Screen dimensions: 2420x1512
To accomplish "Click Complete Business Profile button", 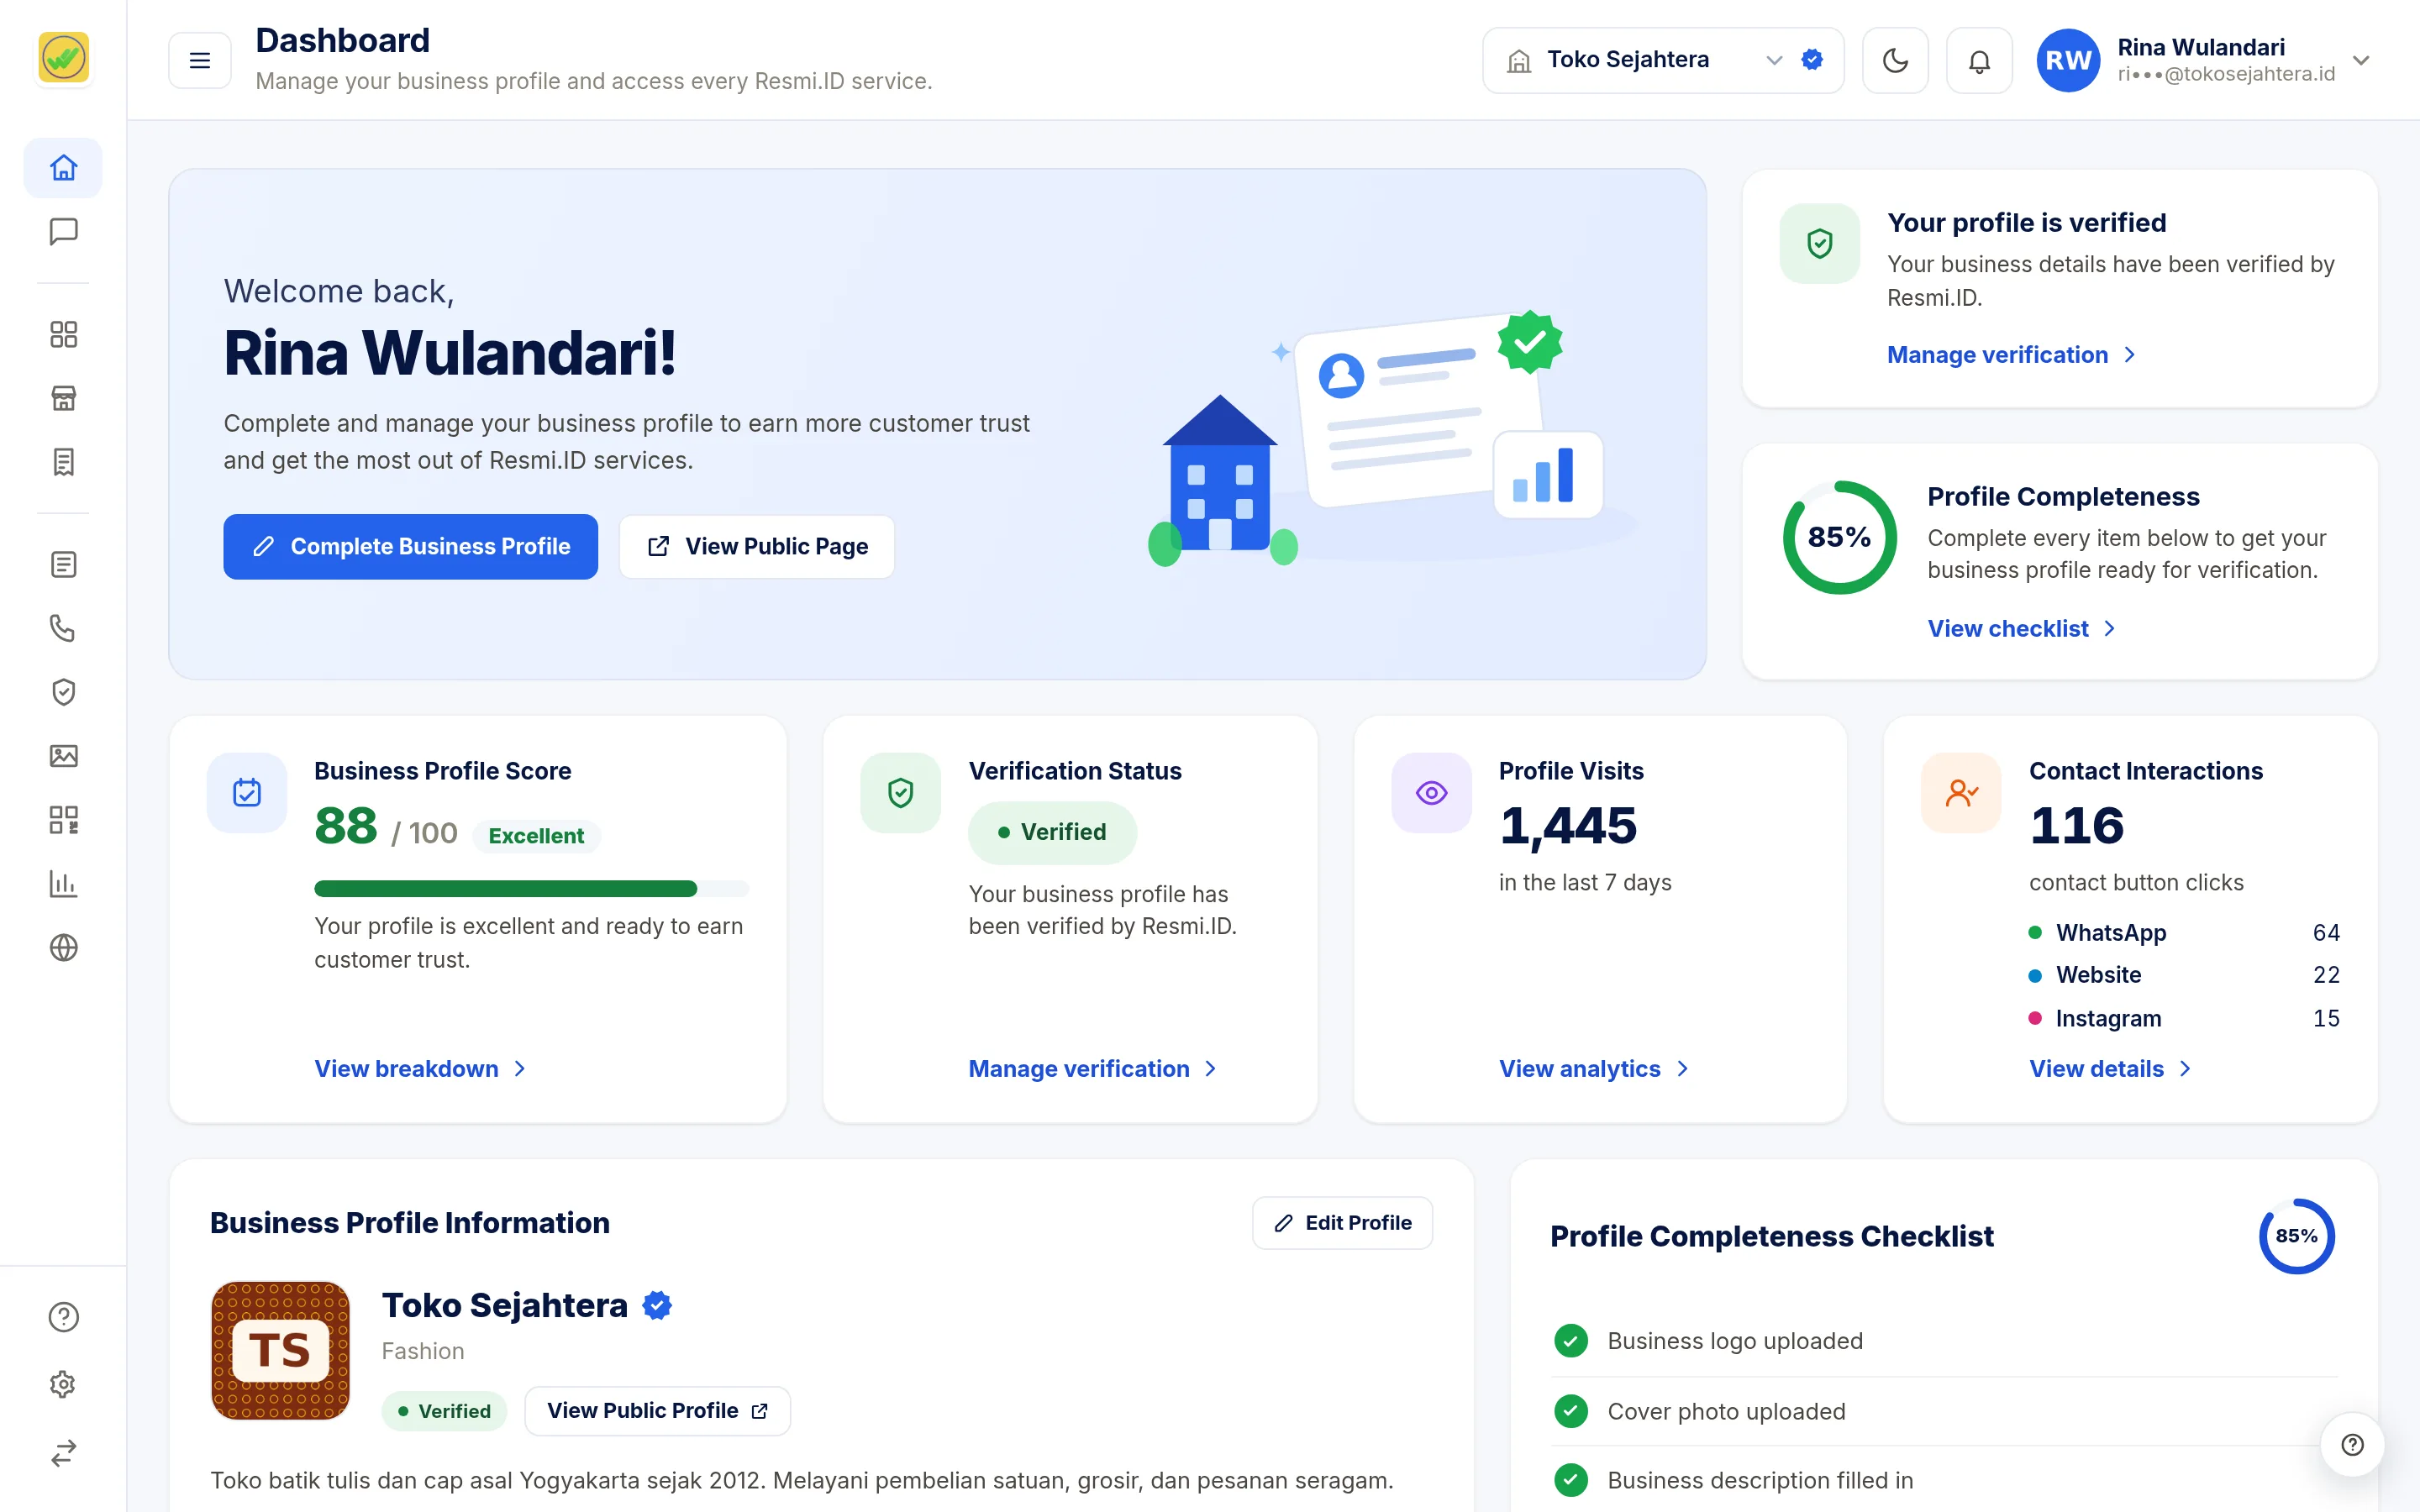I will pyautogui.click(x=410, y=546).
